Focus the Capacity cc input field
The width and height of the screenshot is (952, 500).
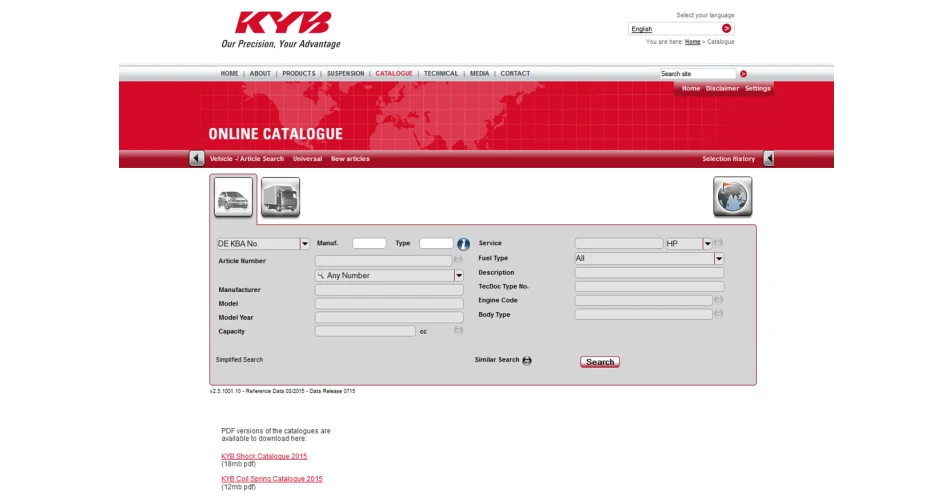point(365,331)
